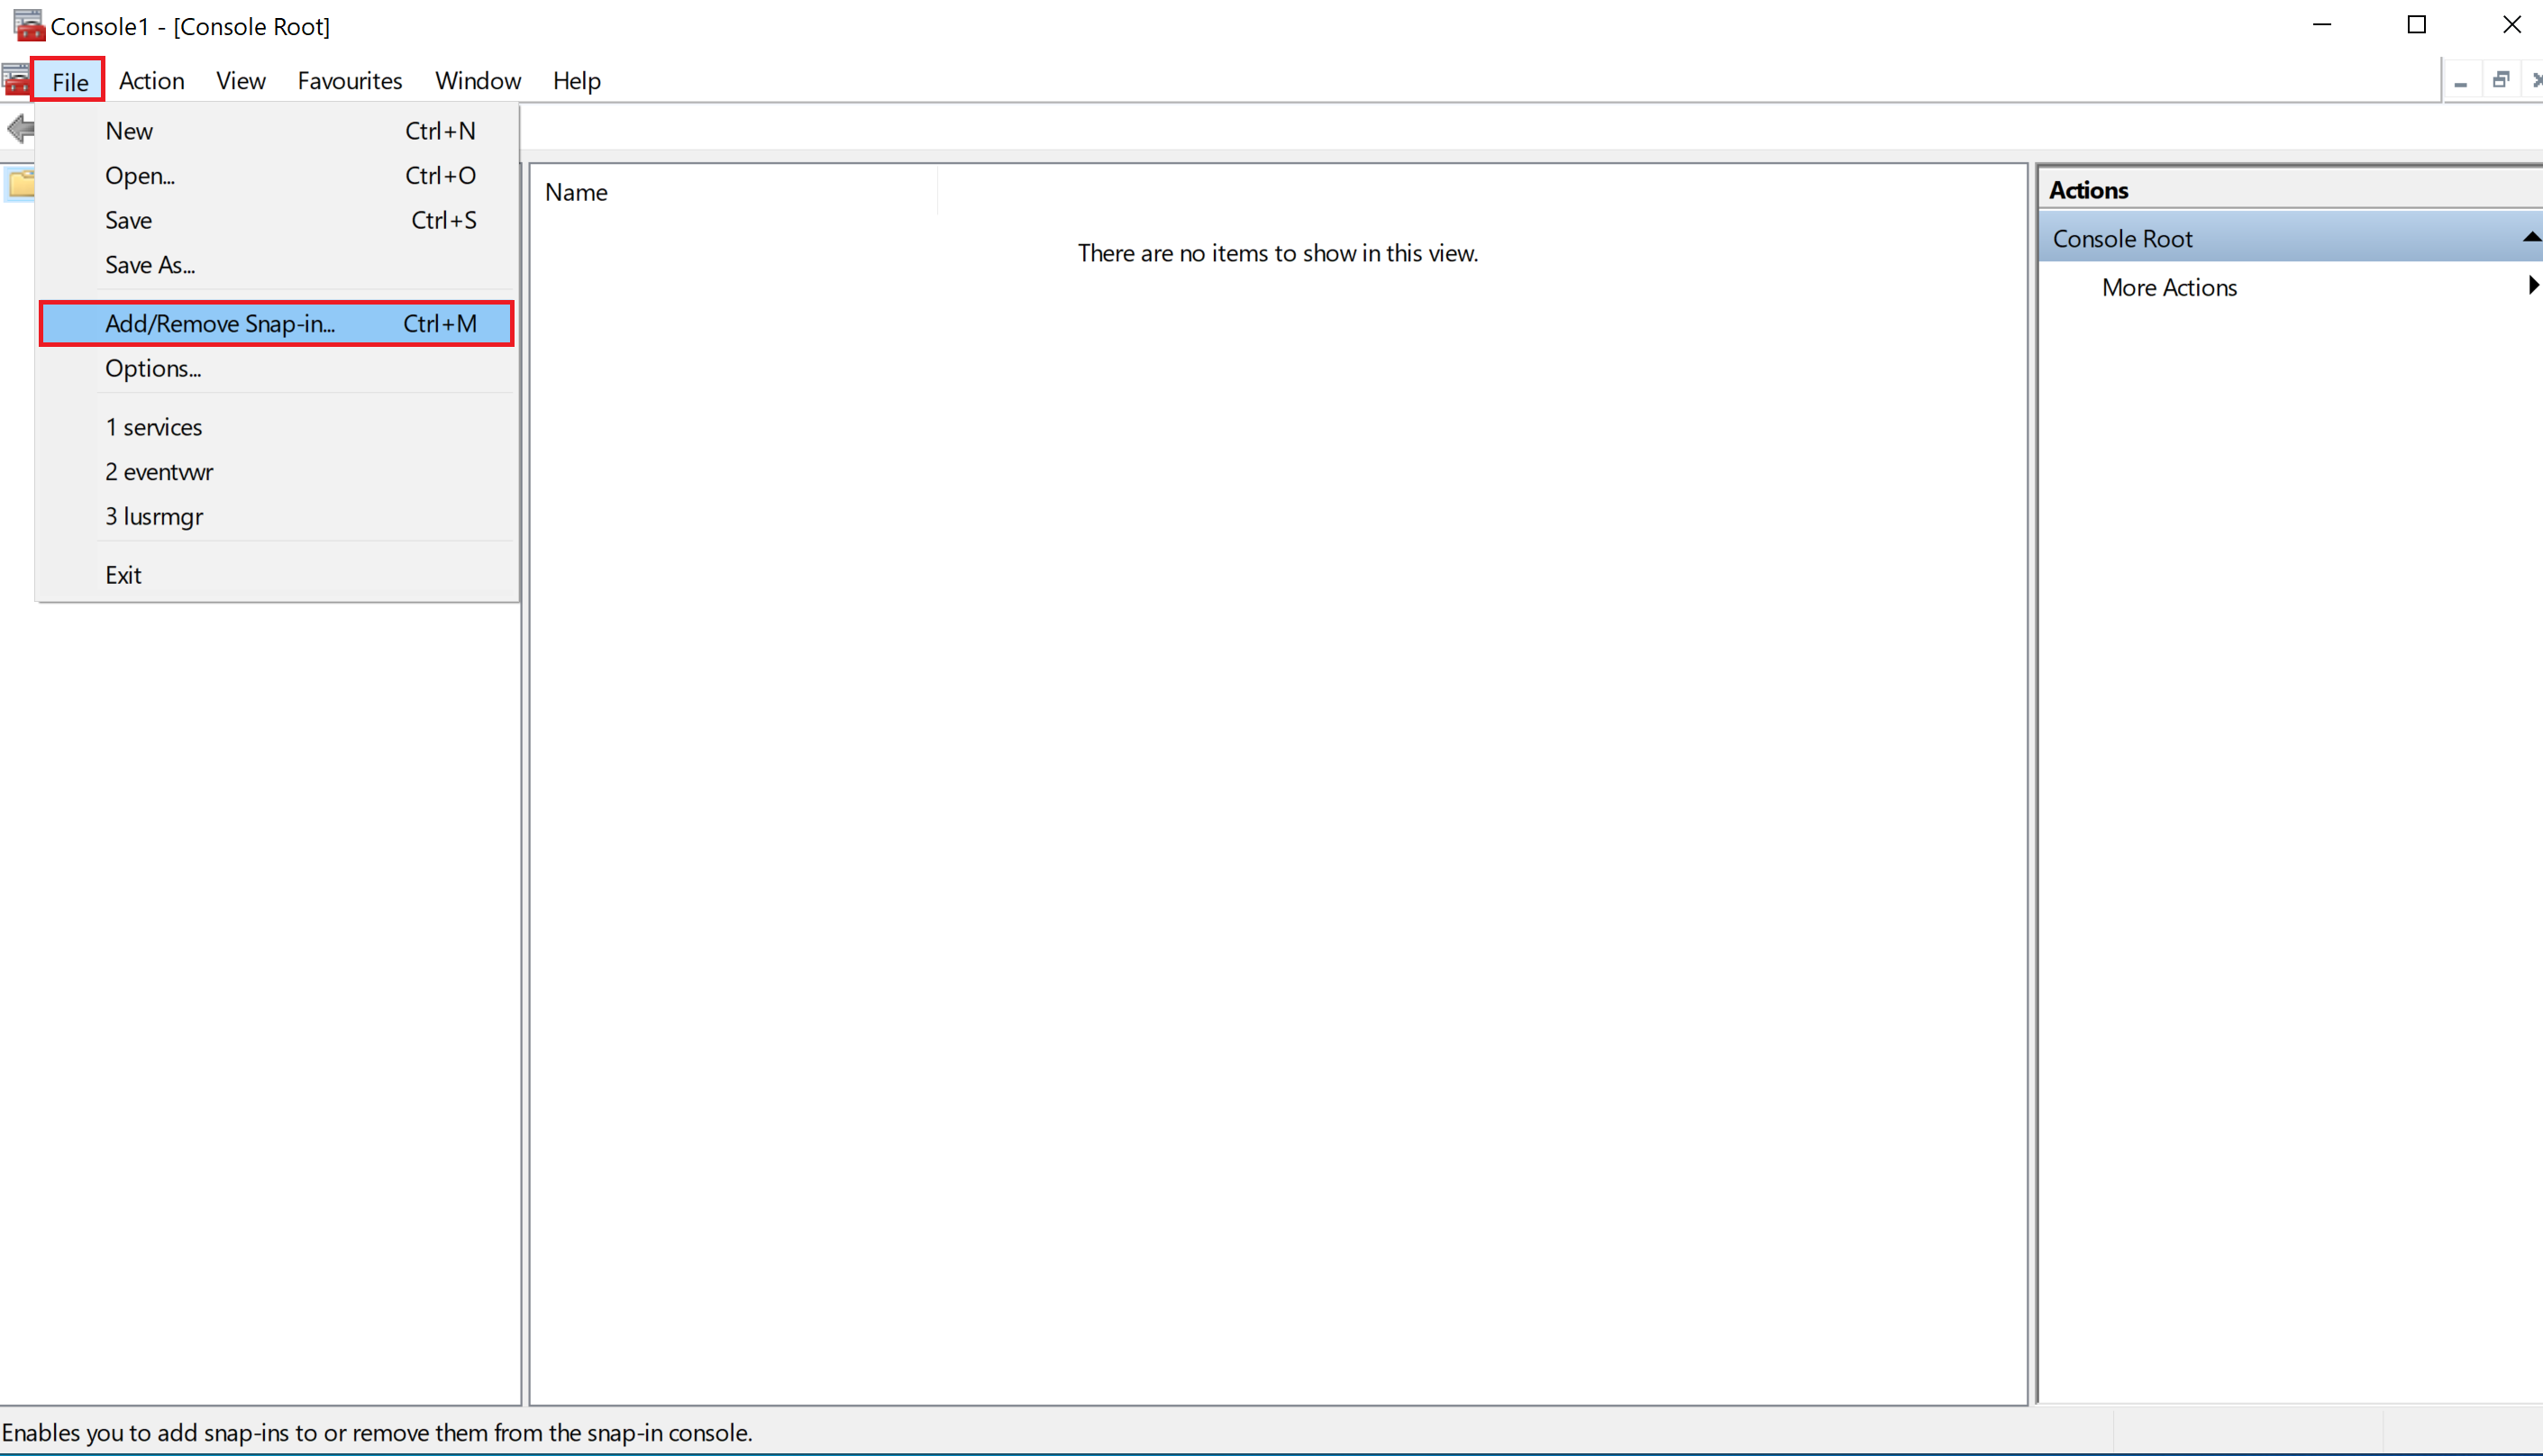2543x1456 pixels.
Task: Expand the More Actions submenu arrow
Action: tap(2532, 286)
